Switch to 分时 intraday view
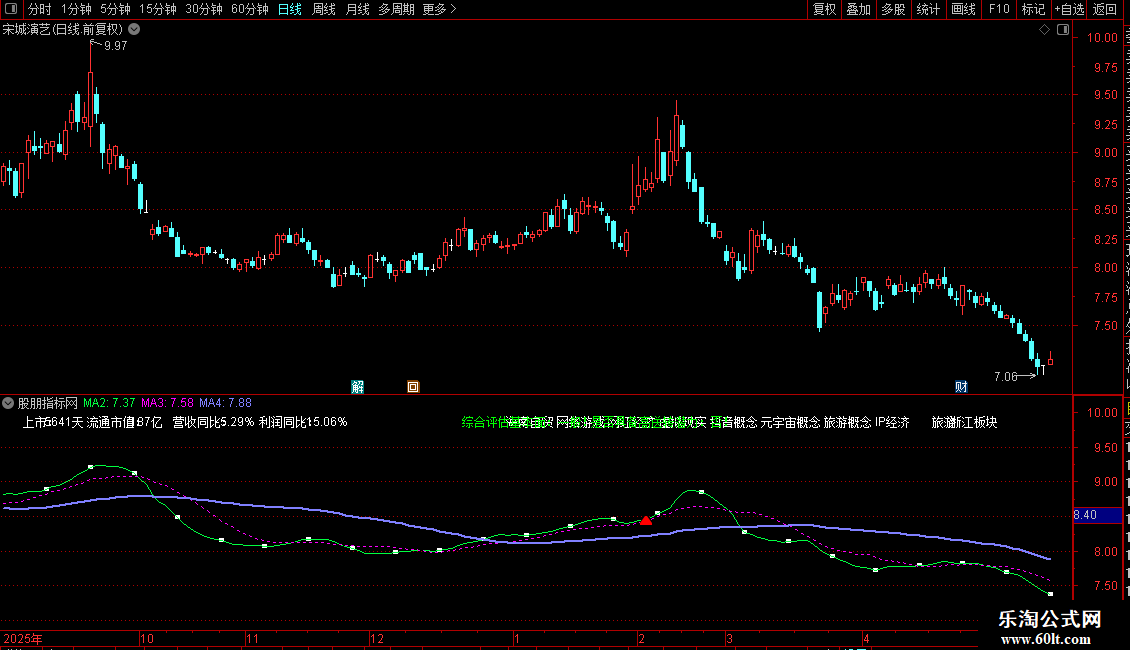This screenshot has height=650, width=1130. pos(40,9)
